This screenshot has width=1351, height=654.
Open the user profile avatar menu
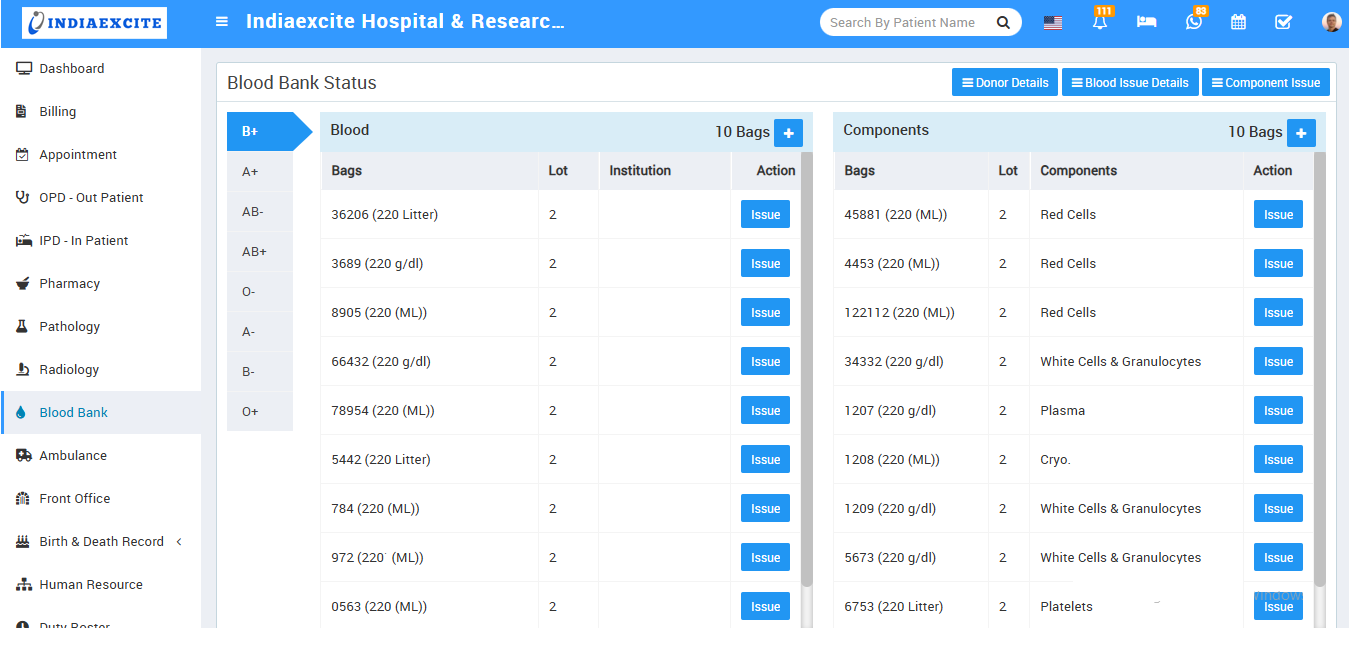[x=1331, y=22]
